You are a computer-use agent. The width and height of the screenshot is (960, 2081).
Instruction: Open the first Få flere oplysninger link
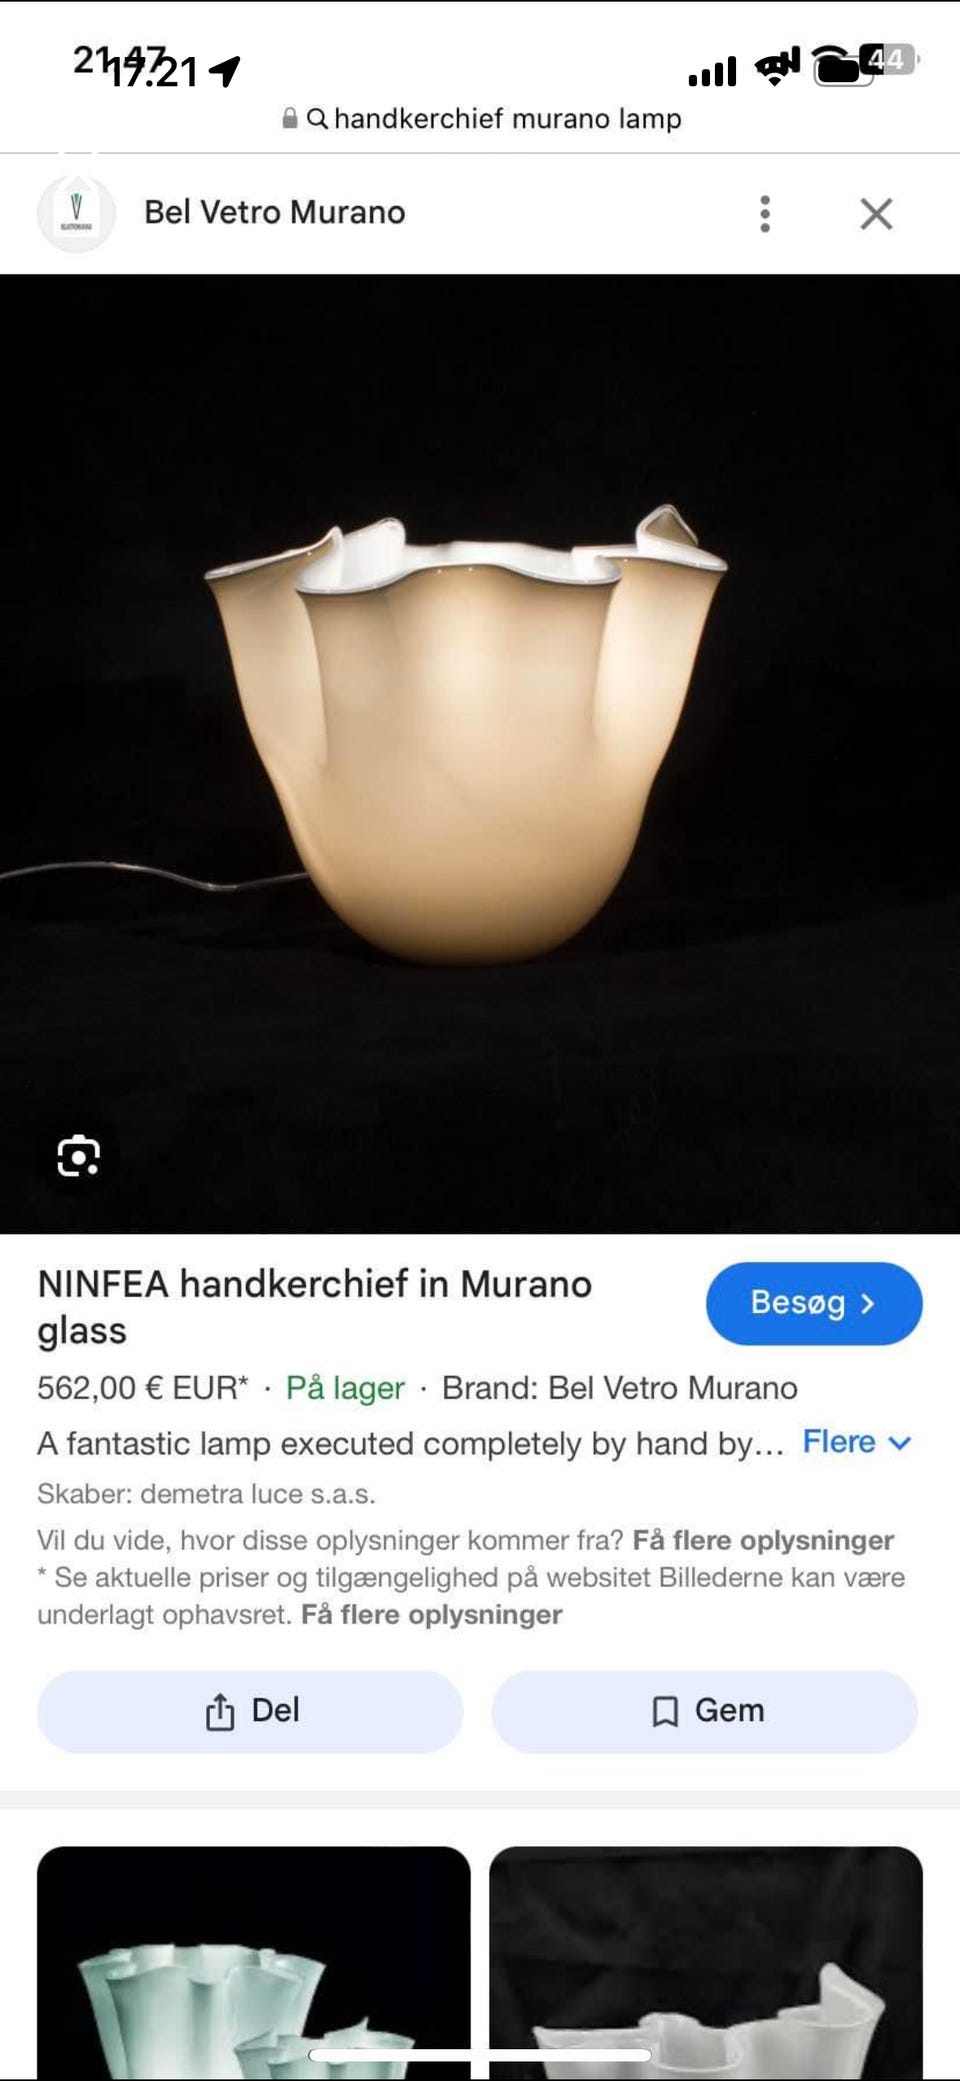763,1540
